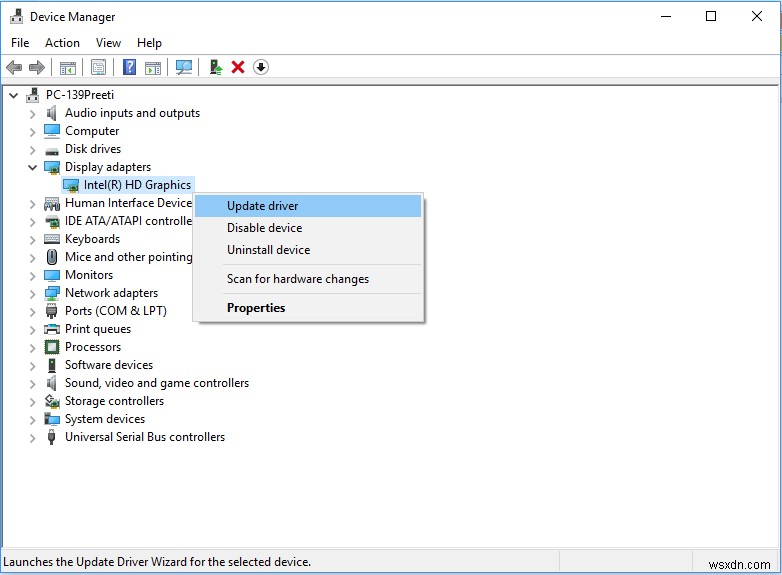This screenshot has width=782, height=575.
Task: Click the Network adapters icon
Action: tap(52, 293)
